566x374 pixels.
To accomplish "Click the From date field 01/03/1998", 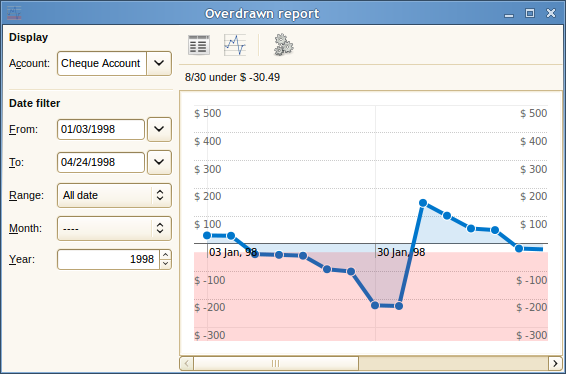I will point(101,129).
